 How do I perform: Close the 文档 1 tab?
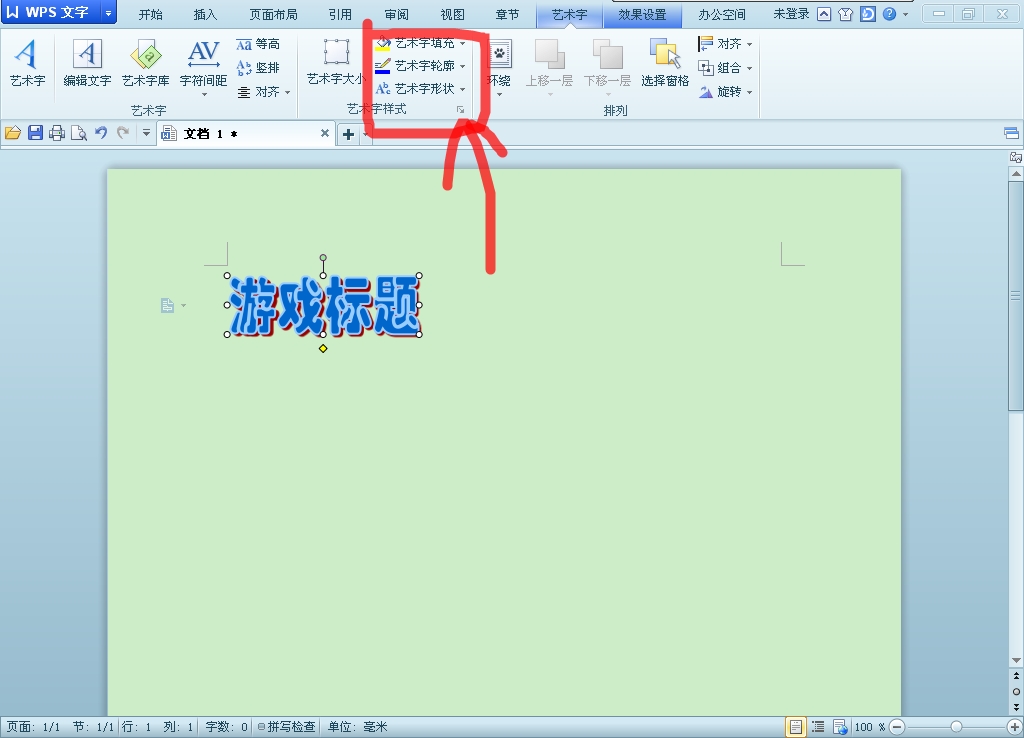(325, 133)
